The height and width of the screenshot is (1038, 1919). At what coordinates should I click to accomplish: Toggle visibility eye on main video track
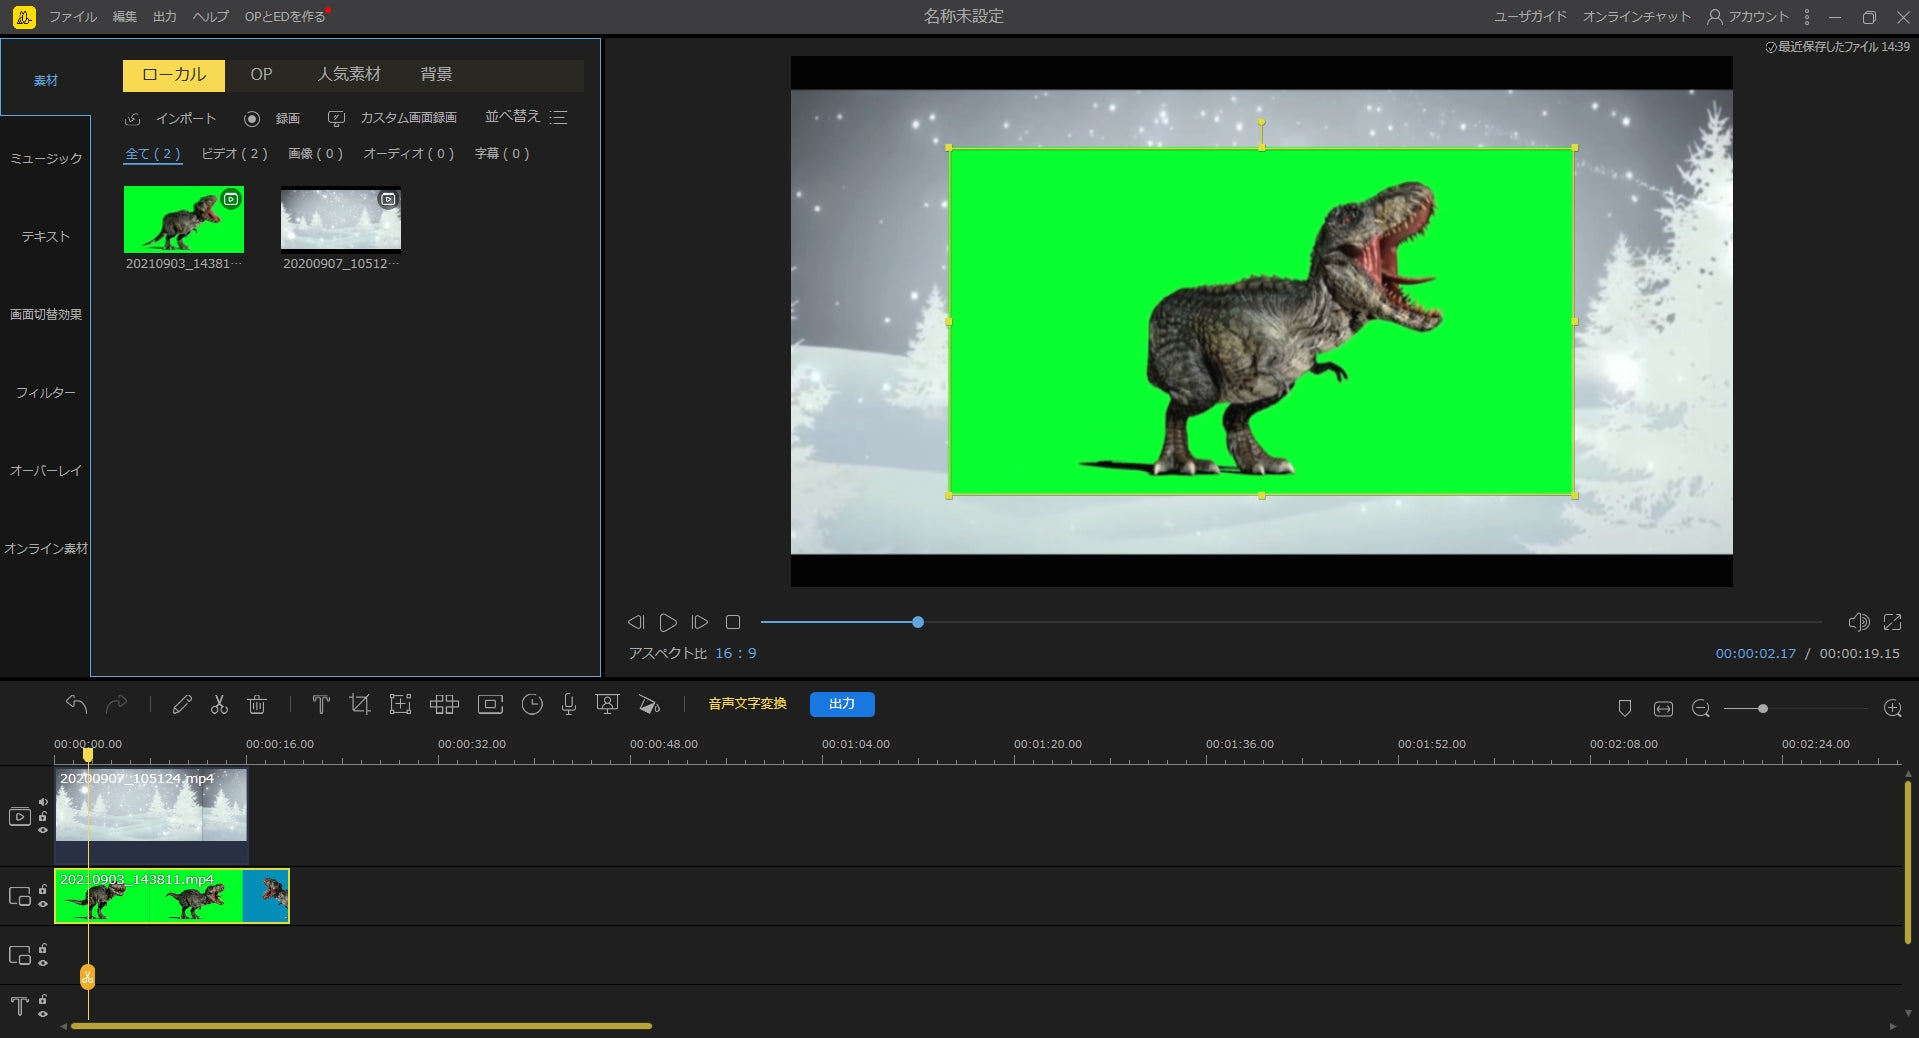click(x=43, y=830)
